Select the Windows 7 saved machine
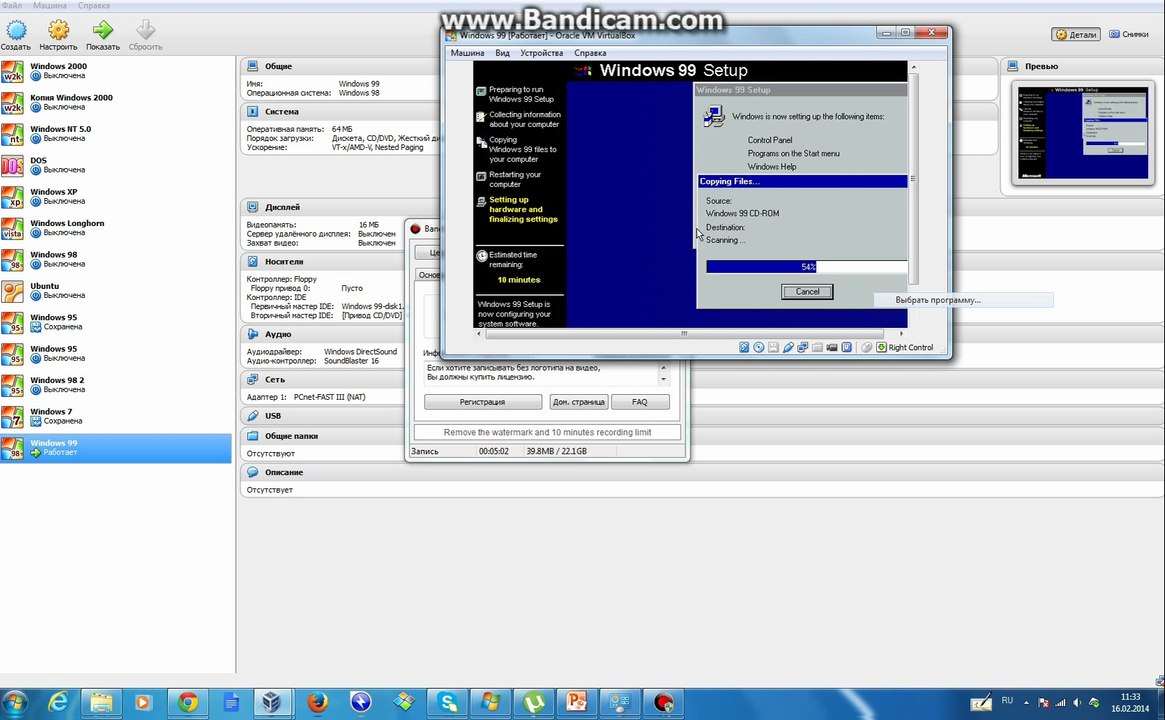 pos(116,416)
